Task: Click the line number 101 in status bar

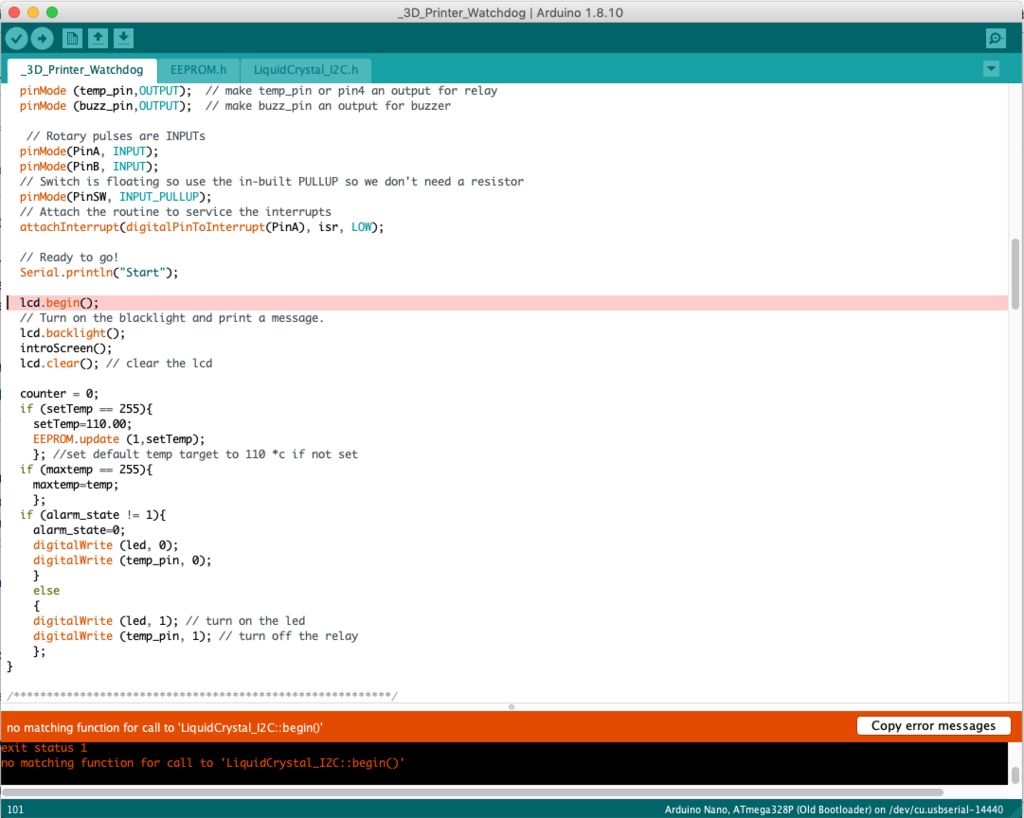Action: 16,810
